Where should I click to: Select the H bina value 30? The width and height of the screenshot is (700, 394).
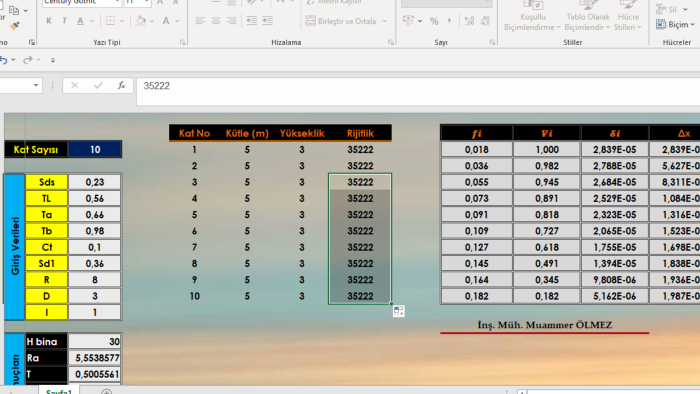94,342
